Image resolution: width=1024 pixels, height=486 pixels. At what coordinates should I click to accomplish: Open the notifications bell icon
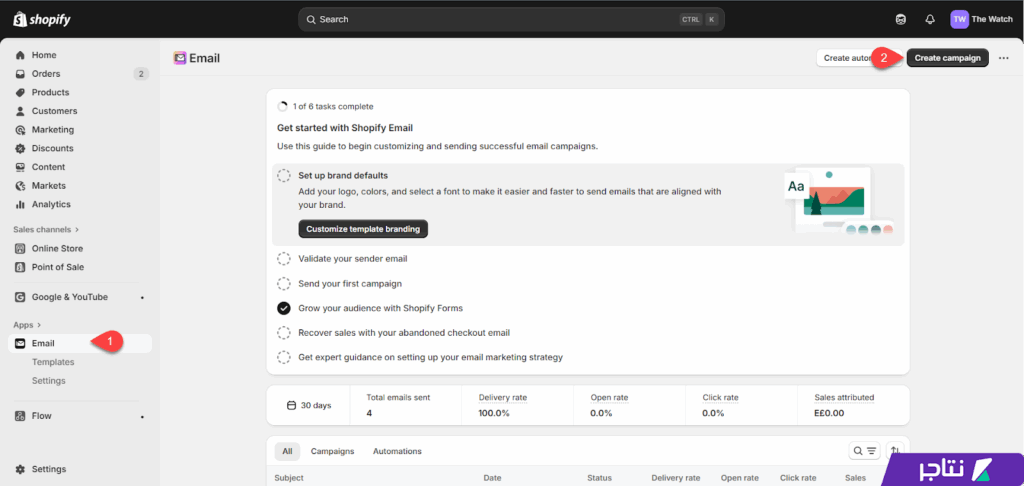[930, 19]
